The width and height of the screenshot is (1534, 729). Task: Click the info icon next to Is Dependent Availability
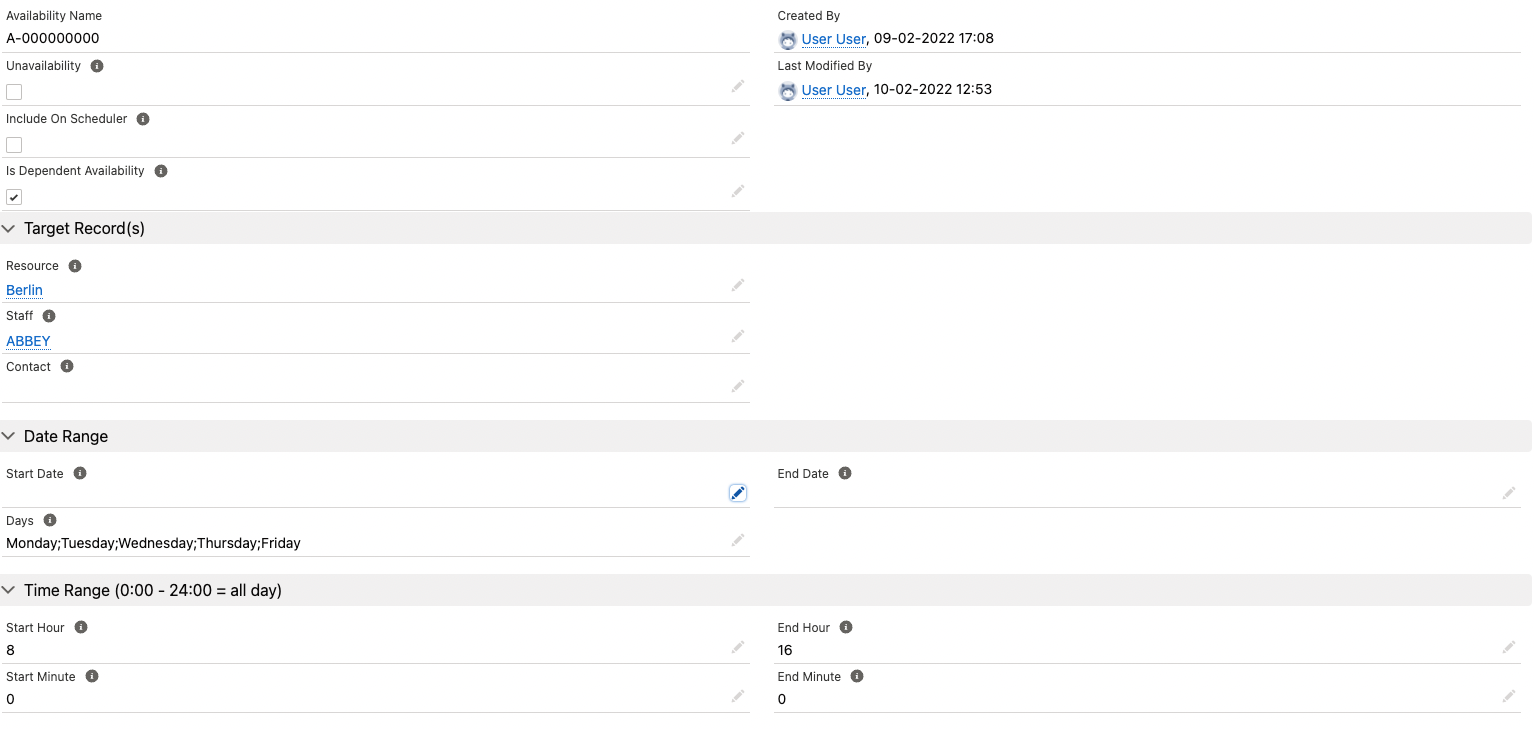pos(161,171)
